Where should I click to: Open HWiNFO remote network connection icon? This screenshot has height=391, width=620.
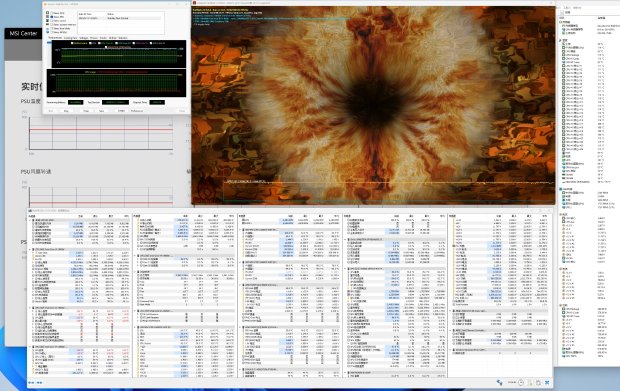[499, 382]
